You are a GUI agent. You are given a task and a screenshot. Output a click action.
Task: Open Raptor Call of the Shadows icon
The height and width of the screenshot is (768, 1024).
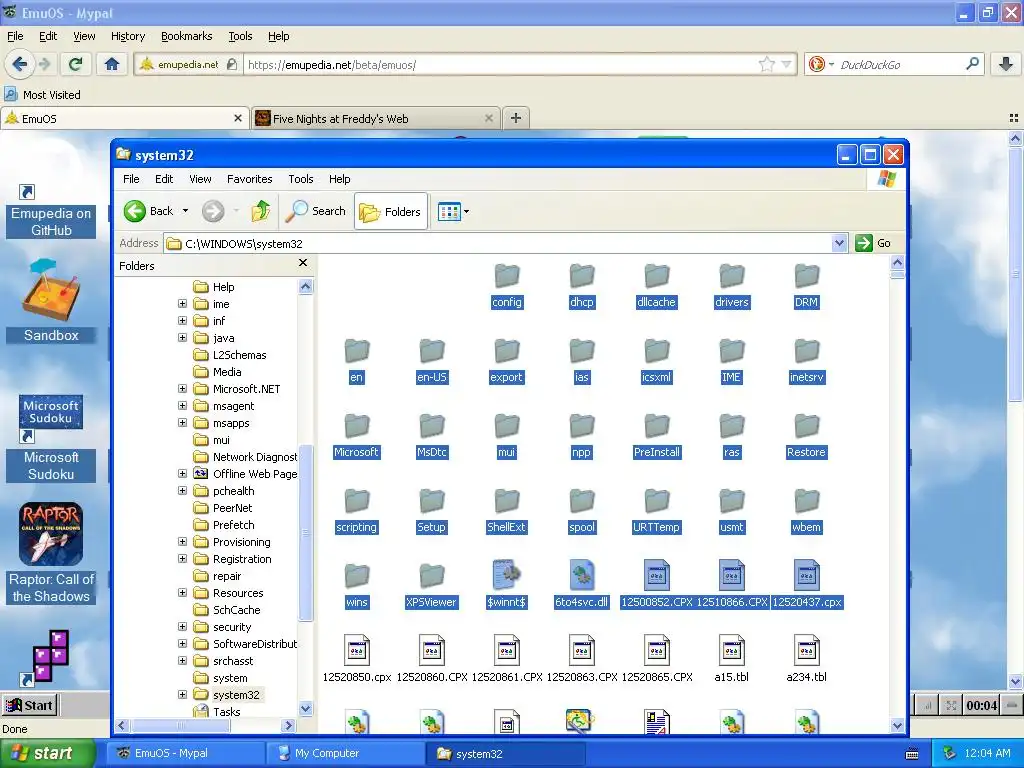point(51,552)
